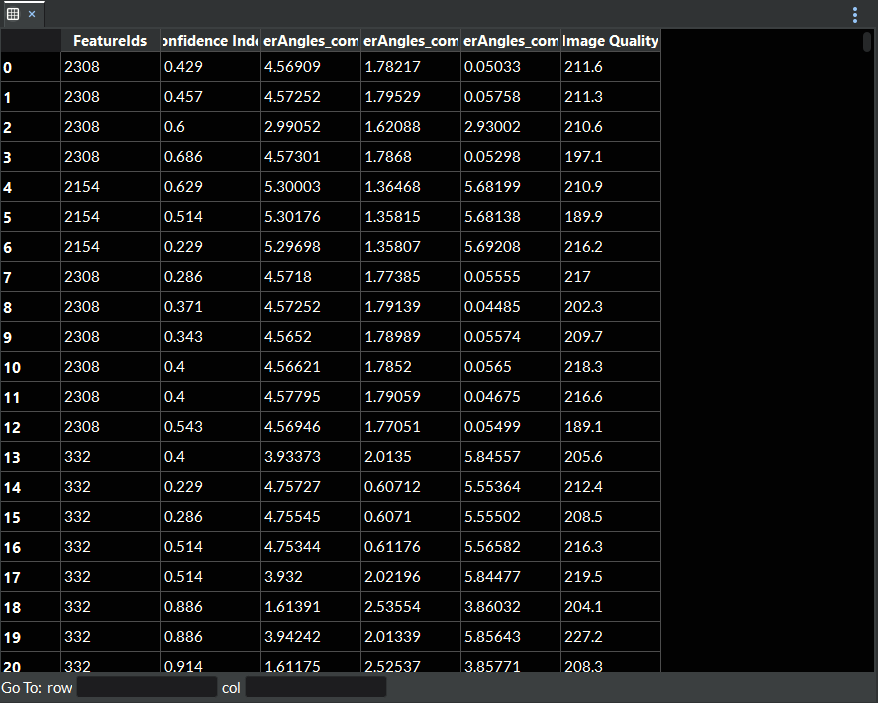This screenshot has height=703, width=878.
Task: Select the leftmost EulerAngles column header
Action: [x=310, y=41]
